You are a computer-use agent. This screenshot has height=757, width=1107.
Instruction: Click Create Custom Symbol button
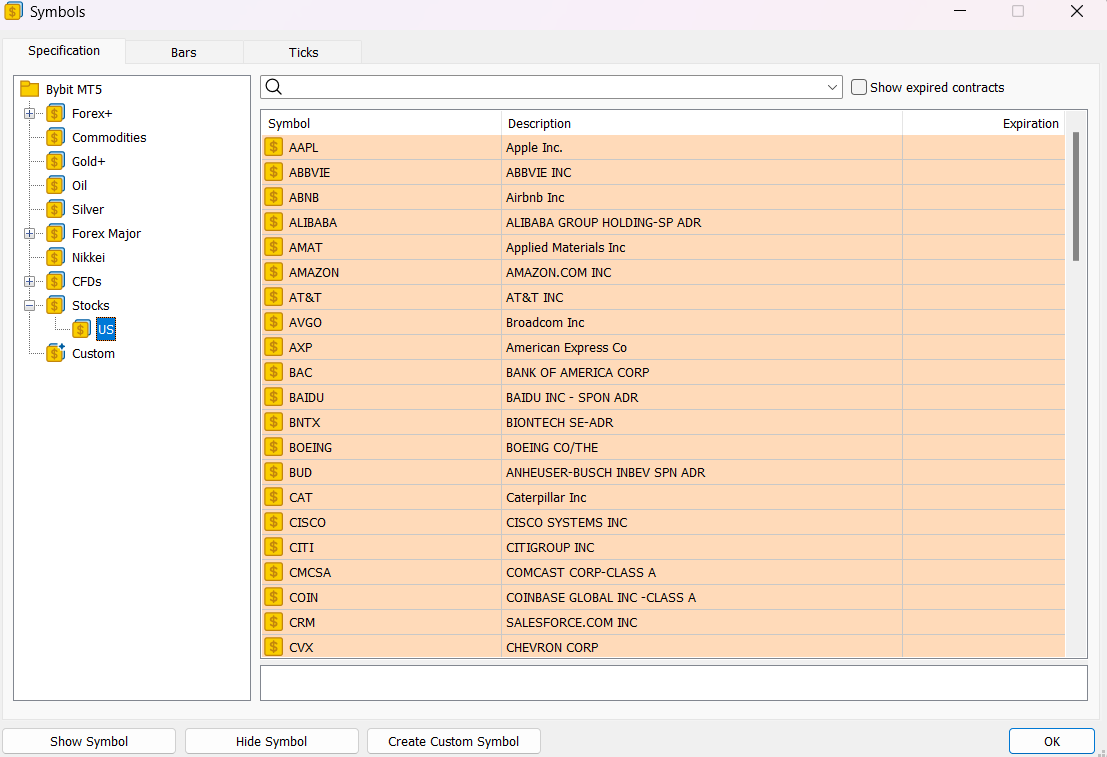click(x=453, y=741)
